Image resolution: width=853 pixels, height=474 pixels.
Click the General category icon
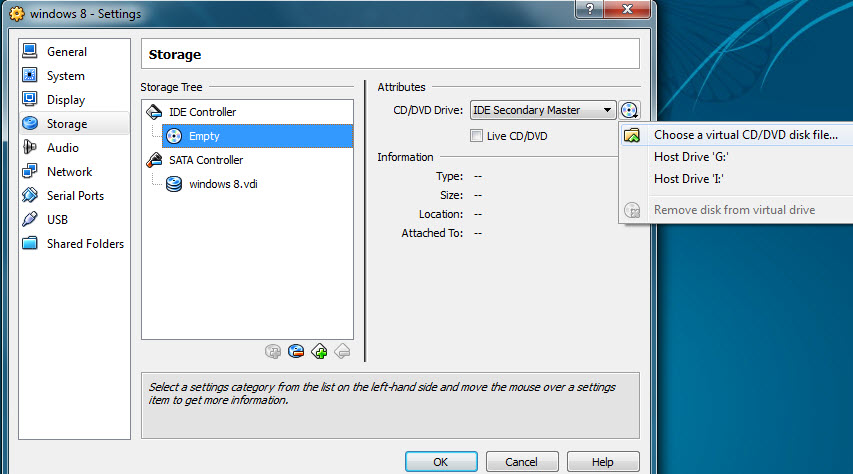30,51
